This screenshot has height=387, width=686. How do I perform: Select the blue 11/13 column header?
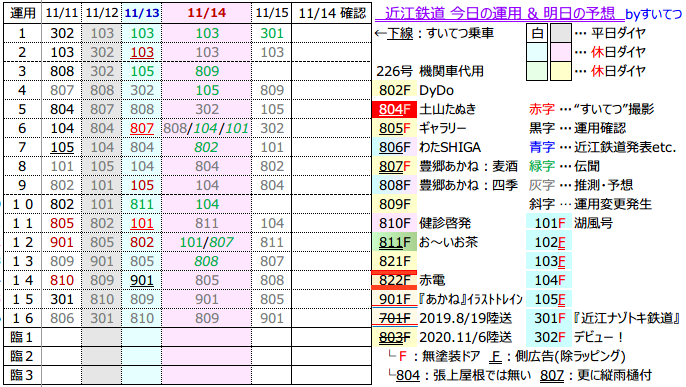coord(142,13)
